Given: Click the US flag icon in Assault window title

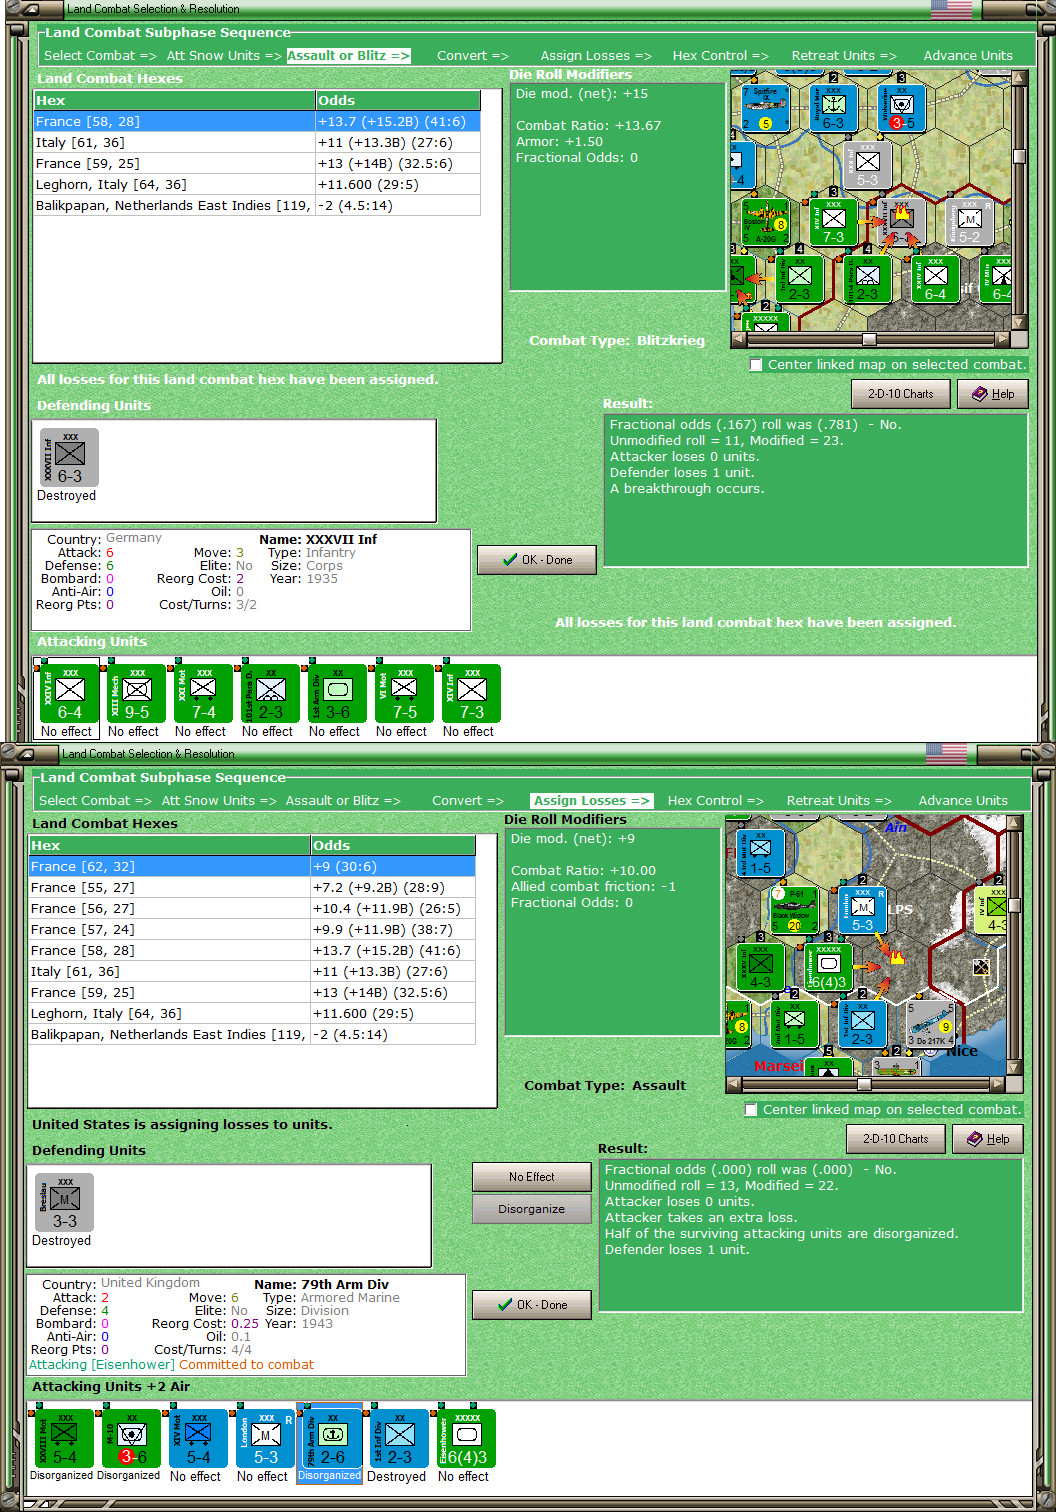Looking at the screenshot, I should [946, 753].
